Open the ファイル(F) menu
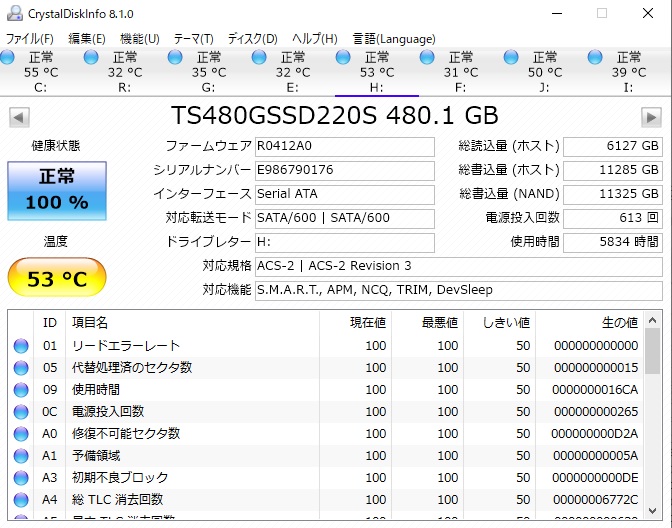 (30, 39)
